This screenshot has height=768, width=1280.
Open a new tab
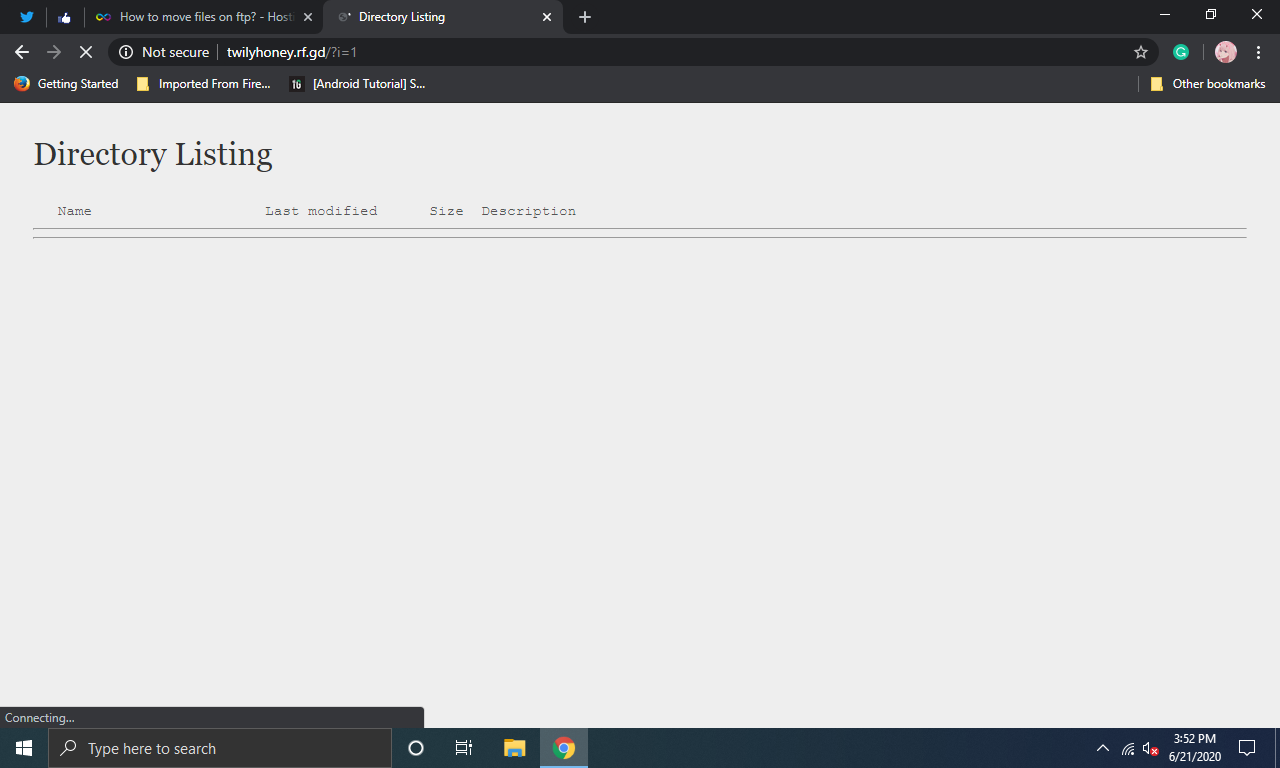[x=585, y=17]
